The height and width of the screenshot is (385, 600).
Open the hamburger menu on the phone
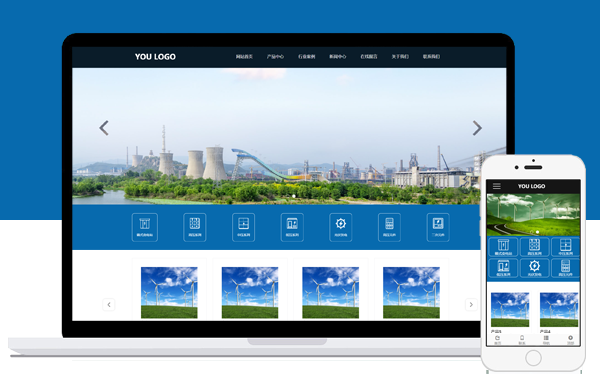pos(497,186)
